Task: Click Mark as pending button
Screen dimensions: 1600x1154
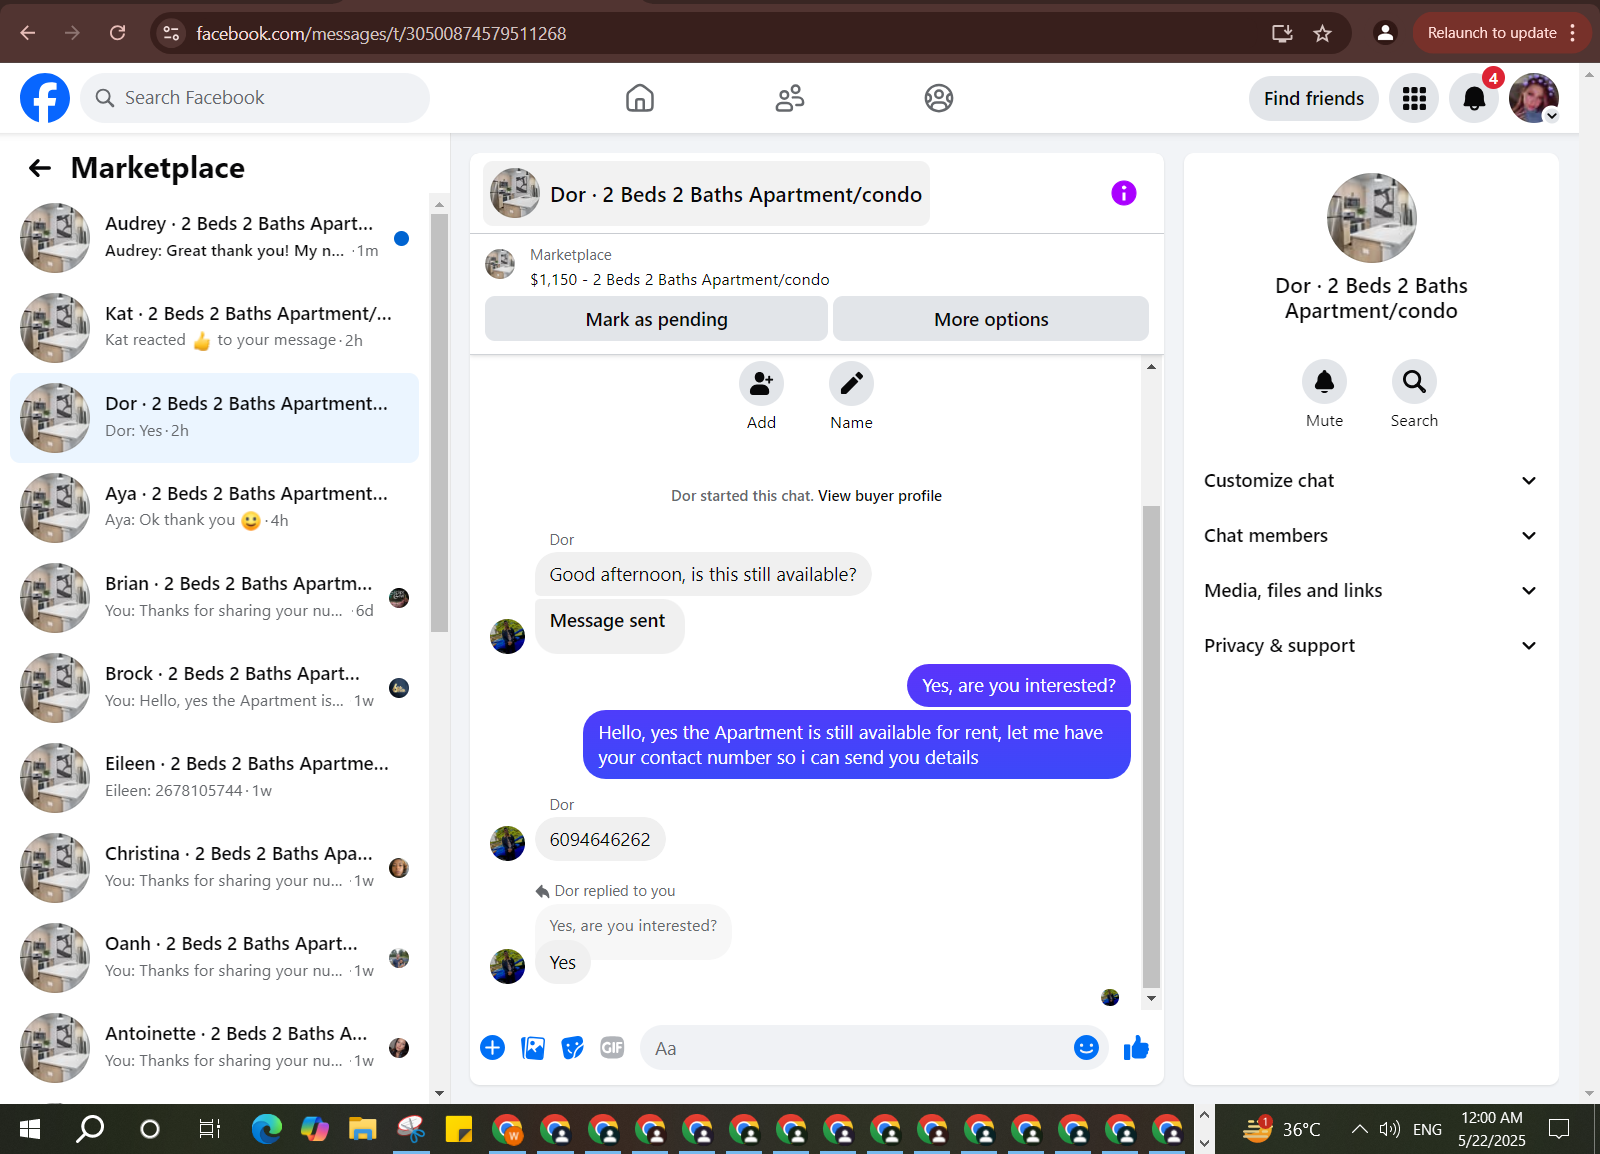Action: point(656,319)
